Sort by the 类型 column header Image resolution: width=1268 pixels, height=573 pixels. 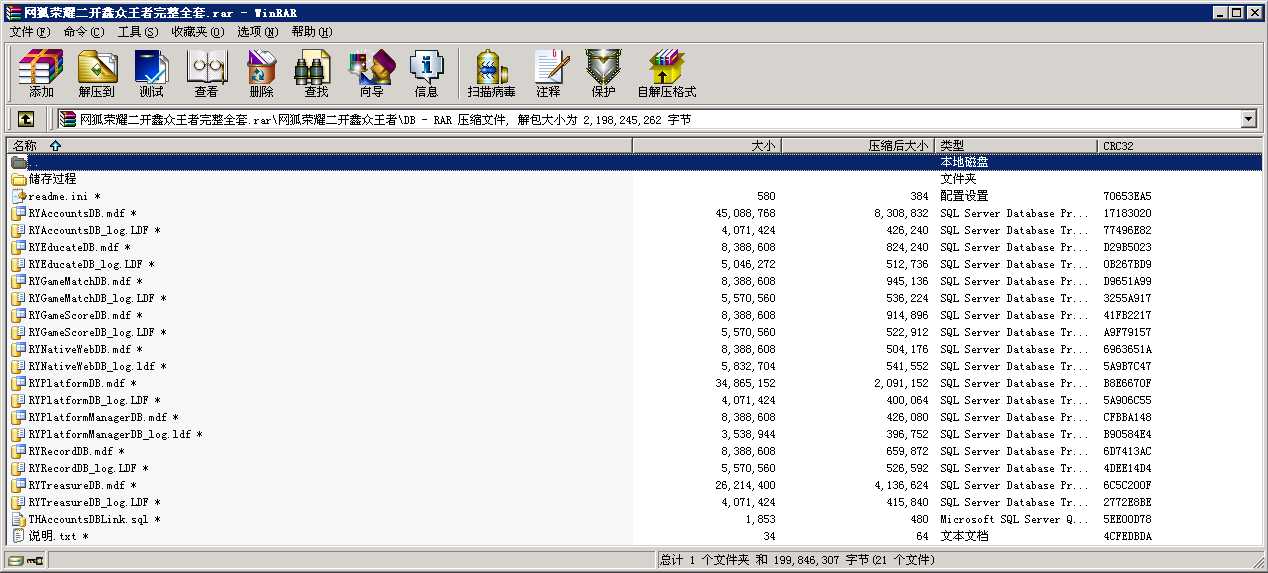point(1016,146)
